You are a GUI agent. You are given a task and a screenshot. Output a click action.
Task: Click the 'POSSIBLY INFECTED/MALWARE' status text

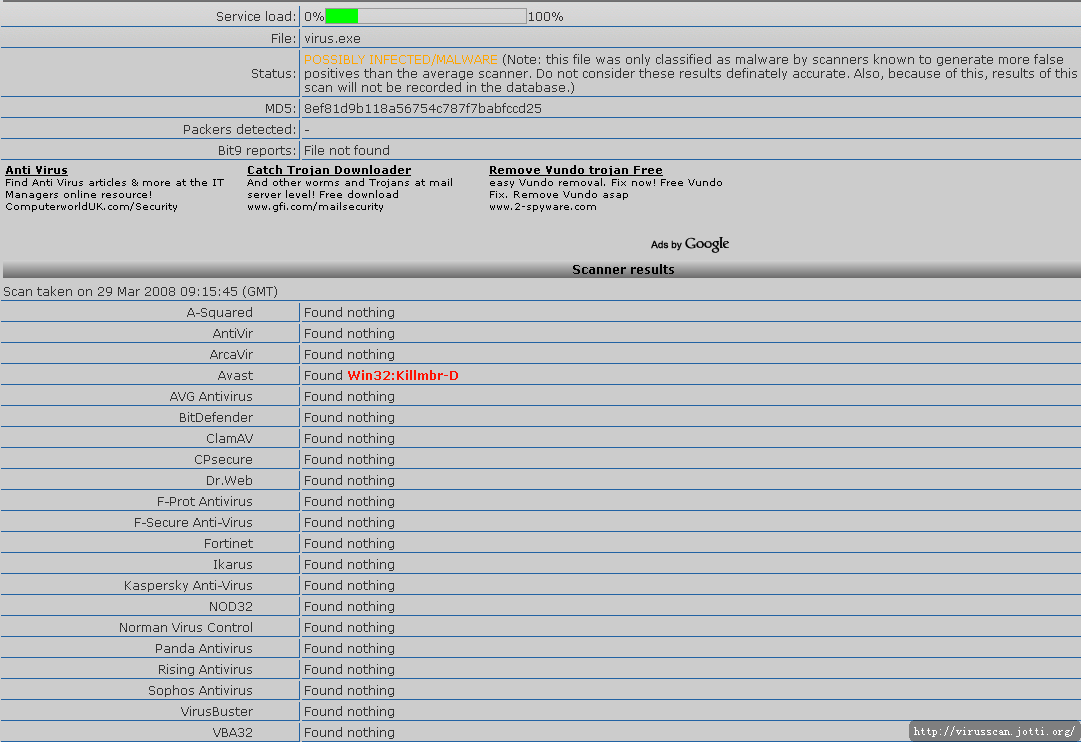point(400,60)
